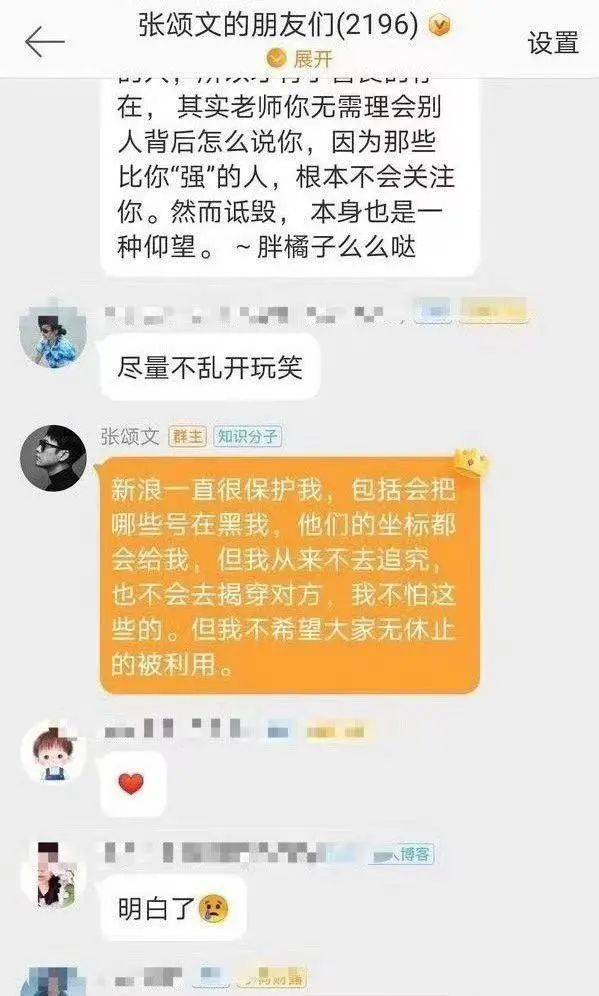Tap the red heart message
This screenshot has height=996, width=599.
tap(132, 784)
